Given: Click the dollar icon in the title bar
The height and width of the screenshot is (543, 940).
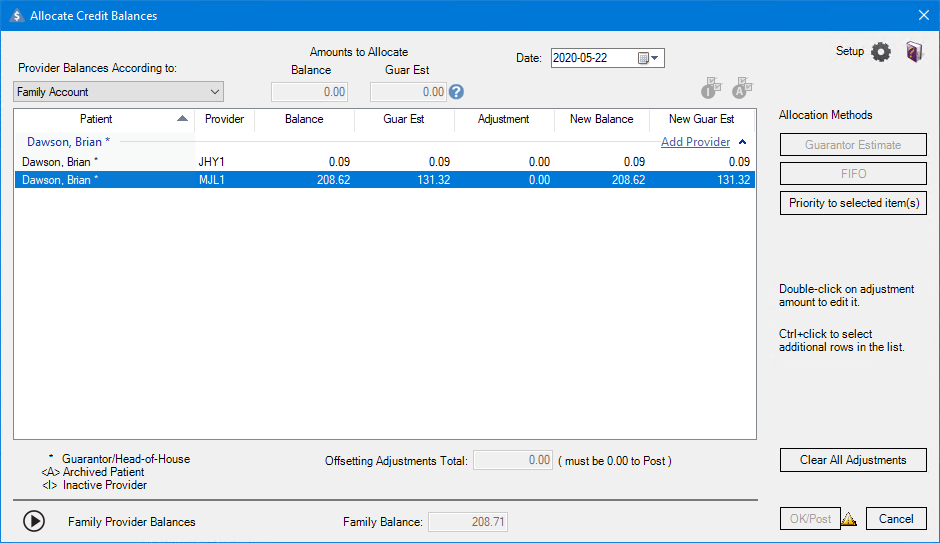Looking at the screenshot, I should tap(15, 16).
